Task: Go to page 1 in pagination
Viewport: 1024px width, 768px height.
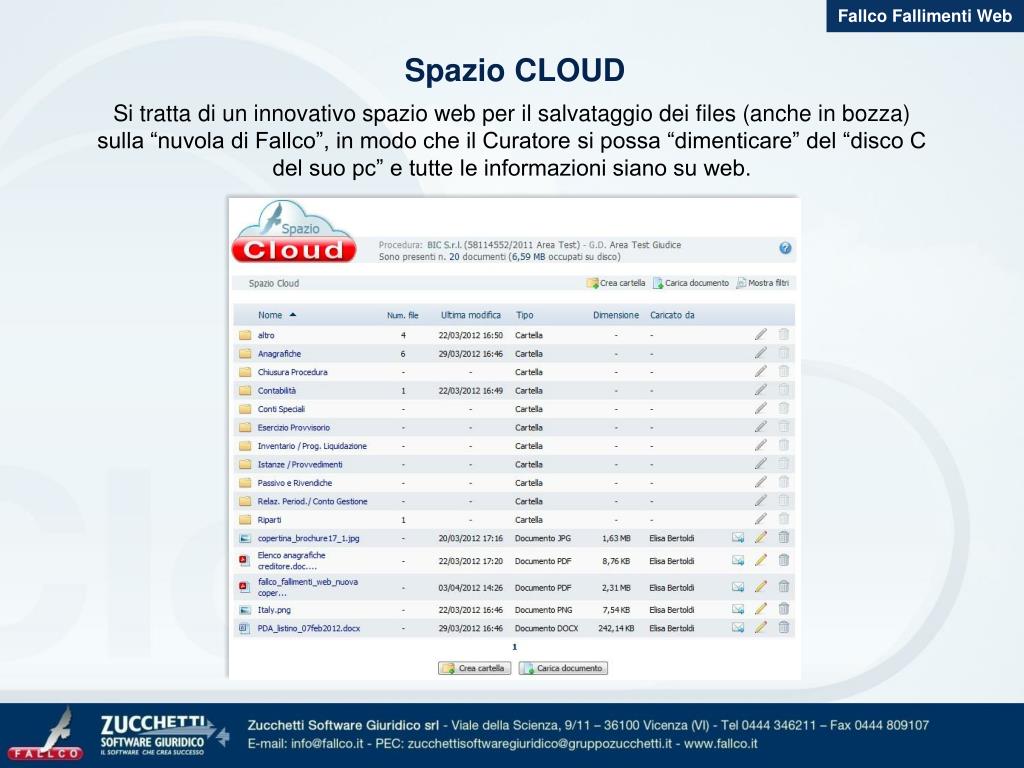Action: pyautogui.click(x=515, y=647)
